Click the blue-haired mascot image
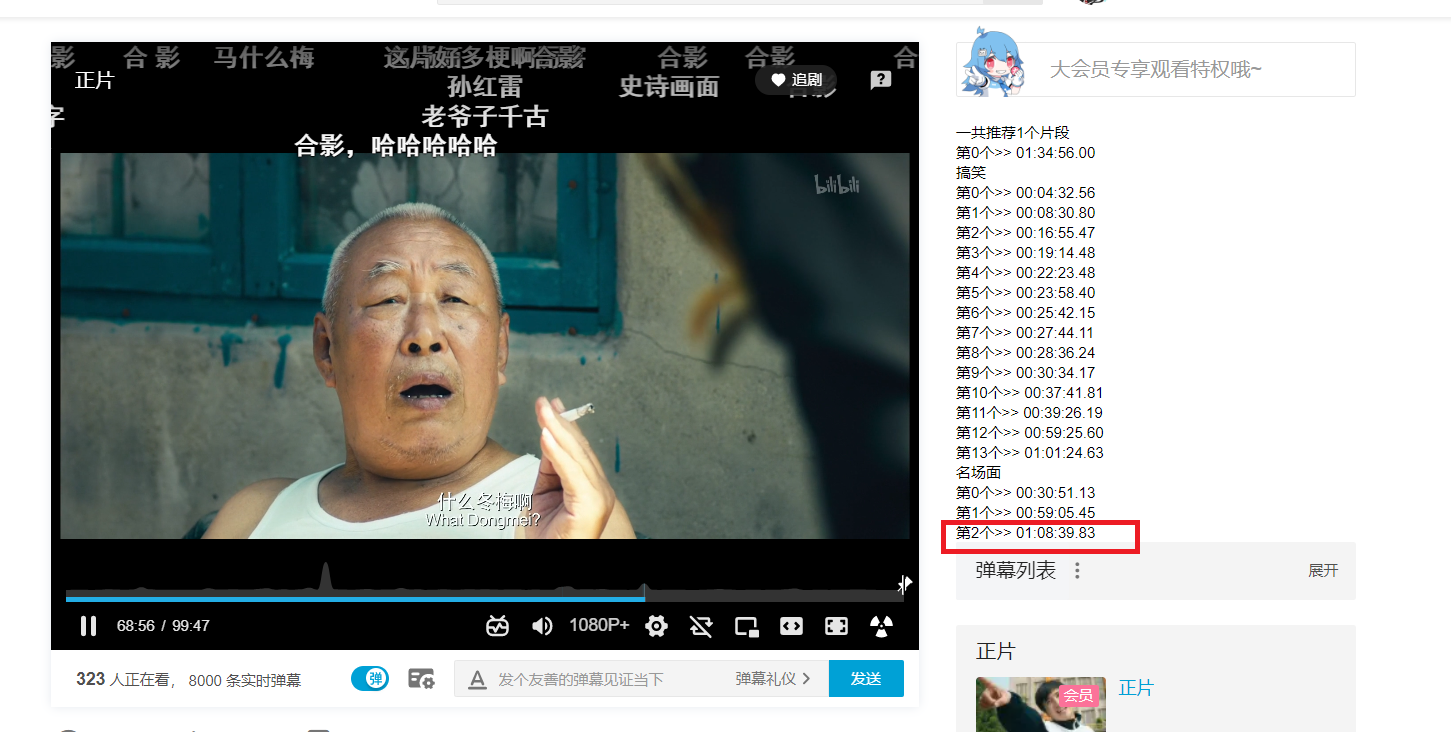The width and height of the screenshot is (1451, 732). [994, 63]
